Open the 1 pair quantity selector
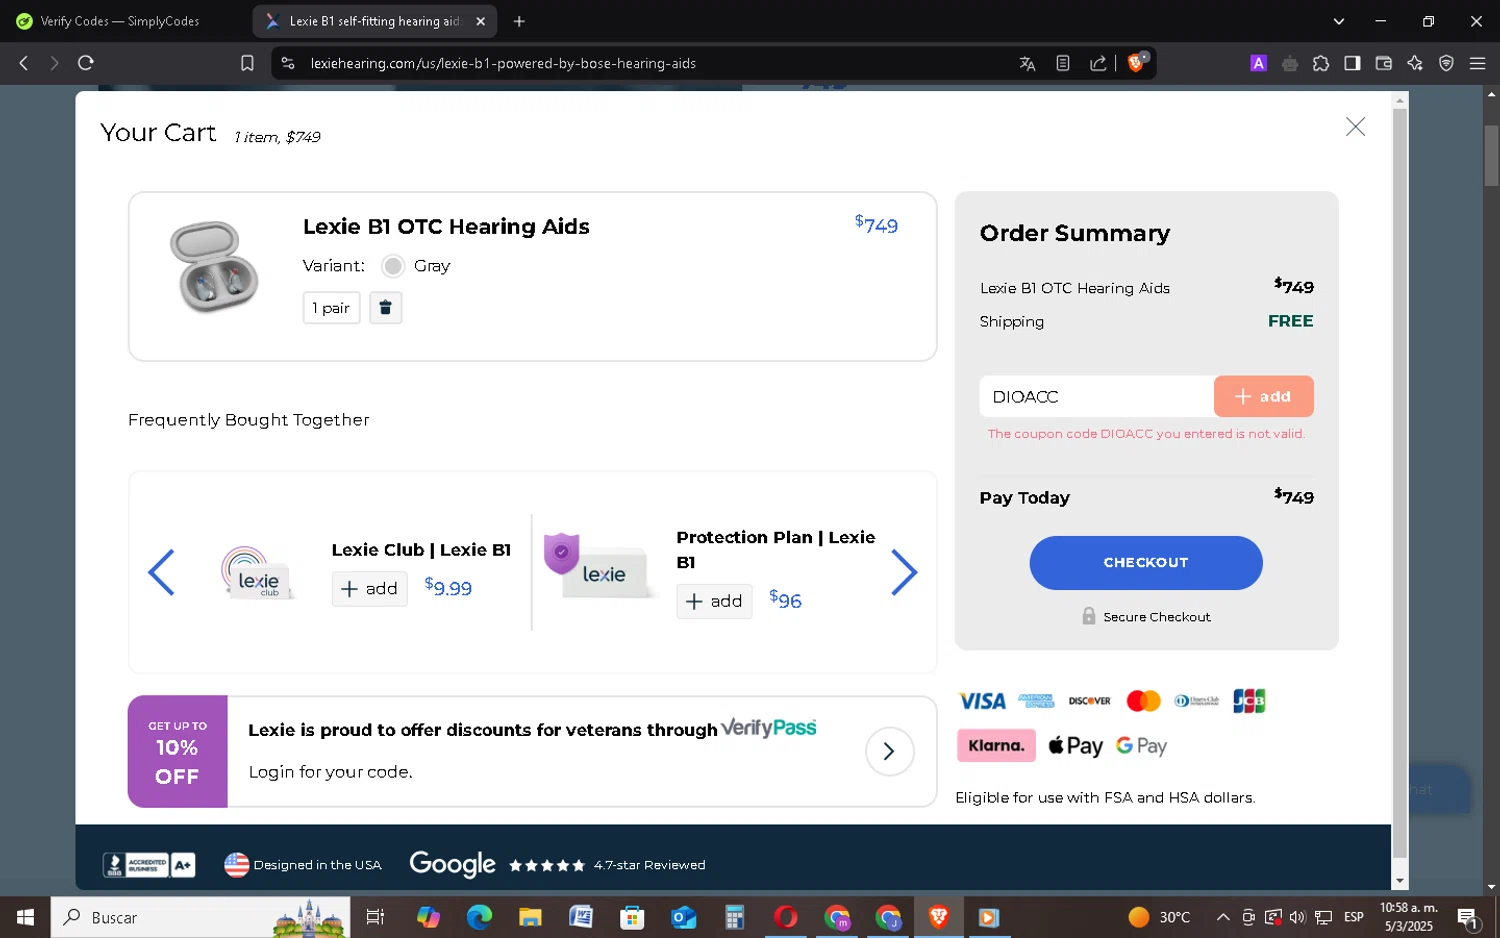 pyautogui.click(x=331, y=308)
